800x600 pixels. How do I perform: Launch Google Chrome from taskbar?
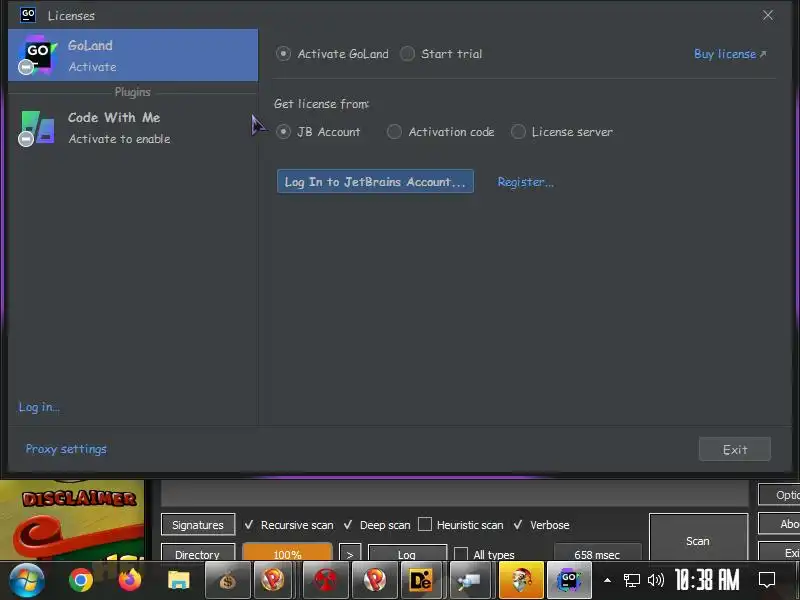81,580
